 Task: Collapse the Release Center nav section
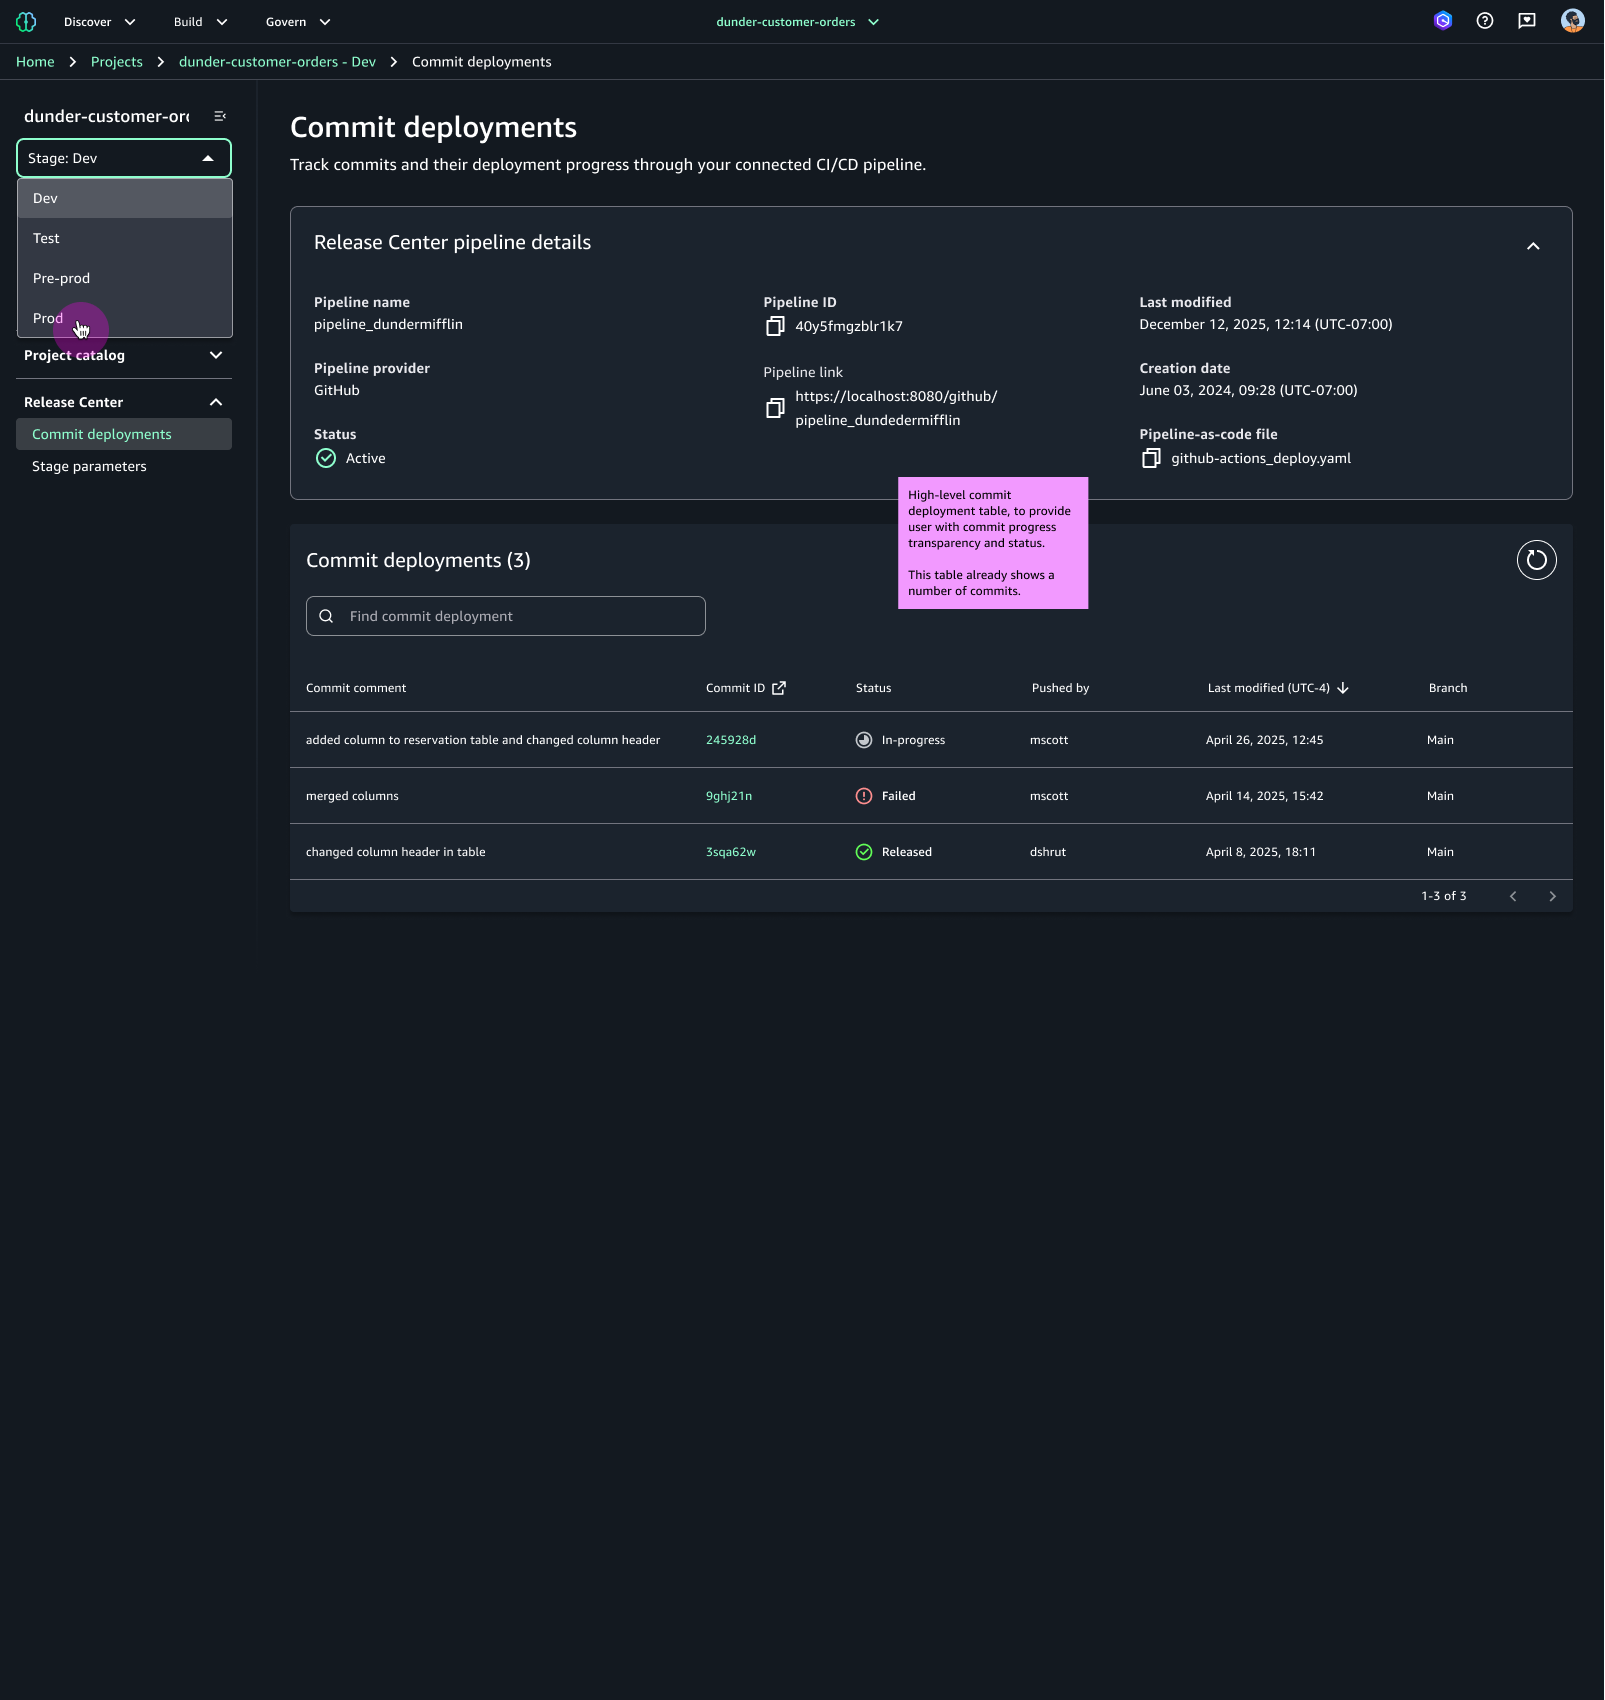216,402
